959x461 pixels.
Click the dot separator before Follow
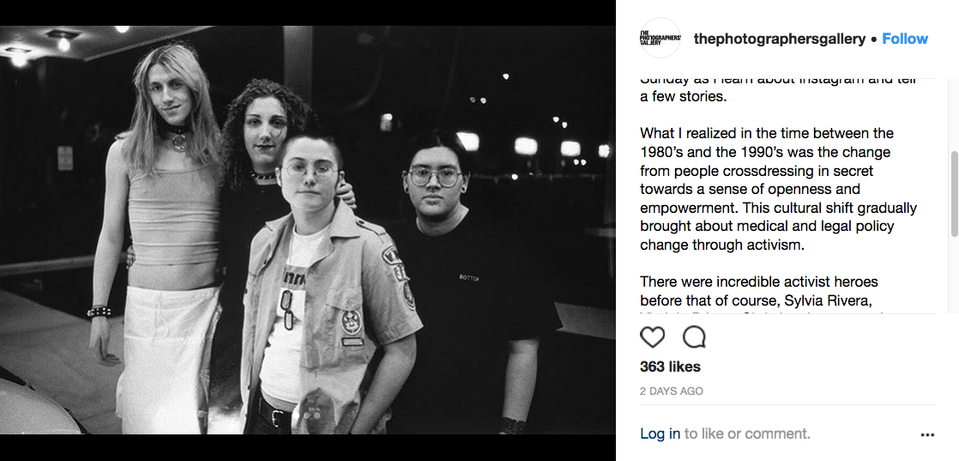click(873, 39)
